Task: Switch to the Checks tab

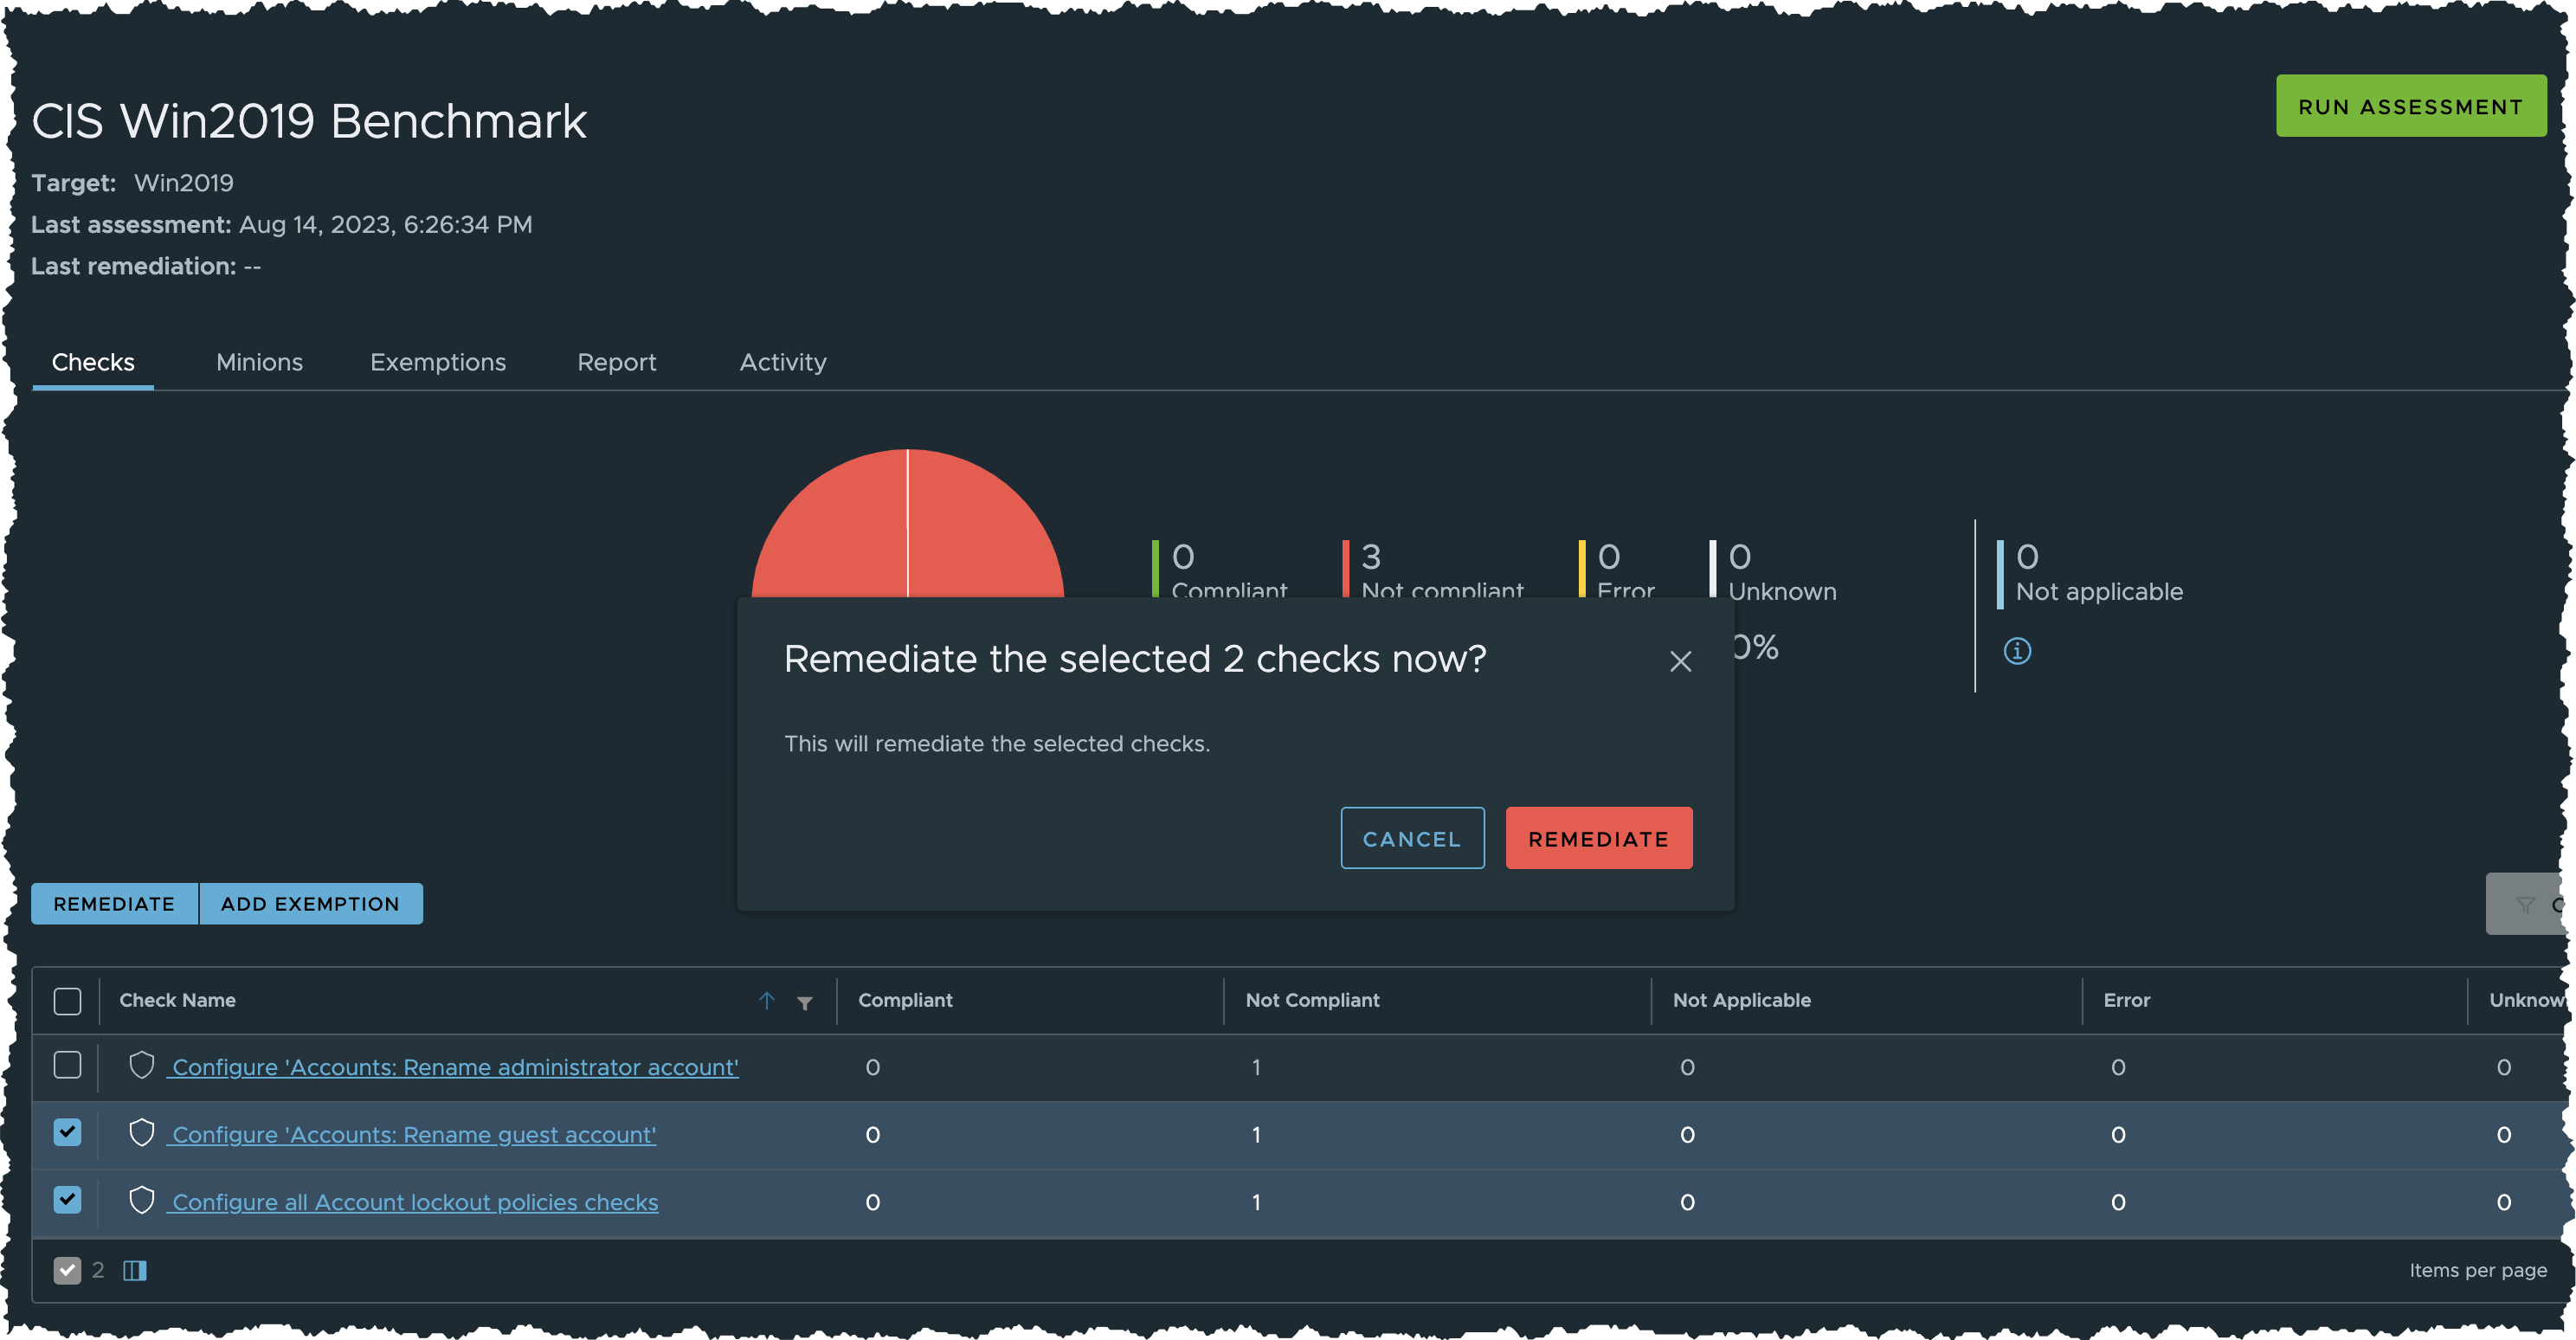Action: pos(93,362)
